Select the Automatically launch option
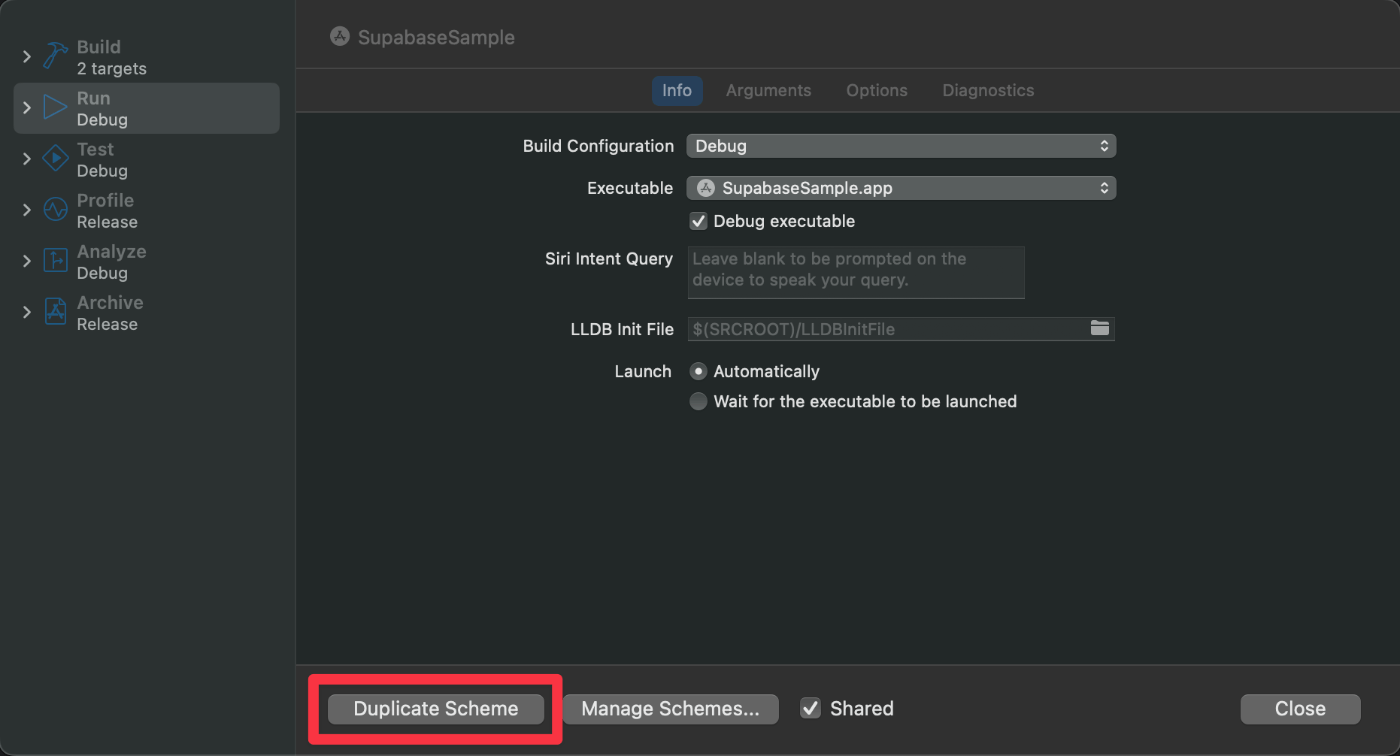Image resolution: width=1400 pixels, height=756 pixels. pyautogui.click(x=698, y=371)
